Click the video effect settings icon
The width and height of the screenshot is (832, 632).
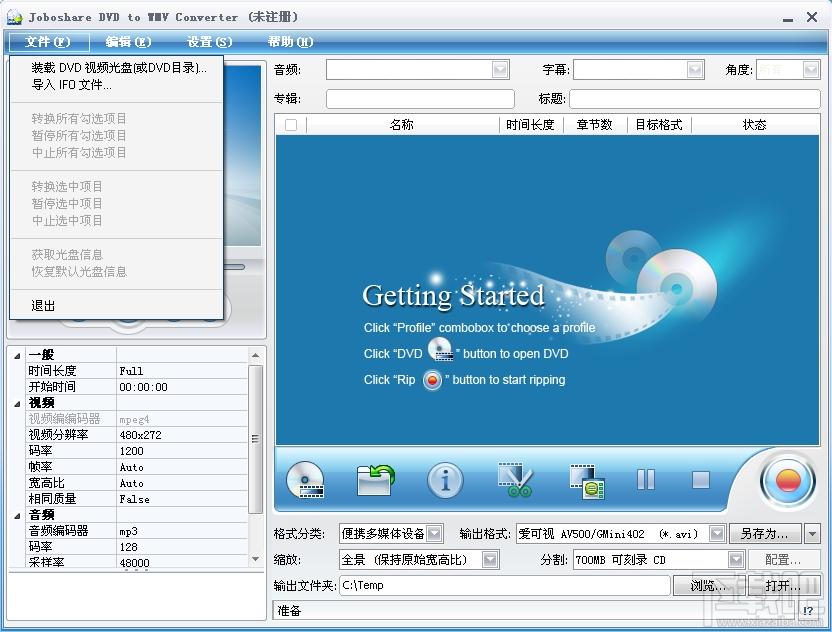tap(587, 481)
